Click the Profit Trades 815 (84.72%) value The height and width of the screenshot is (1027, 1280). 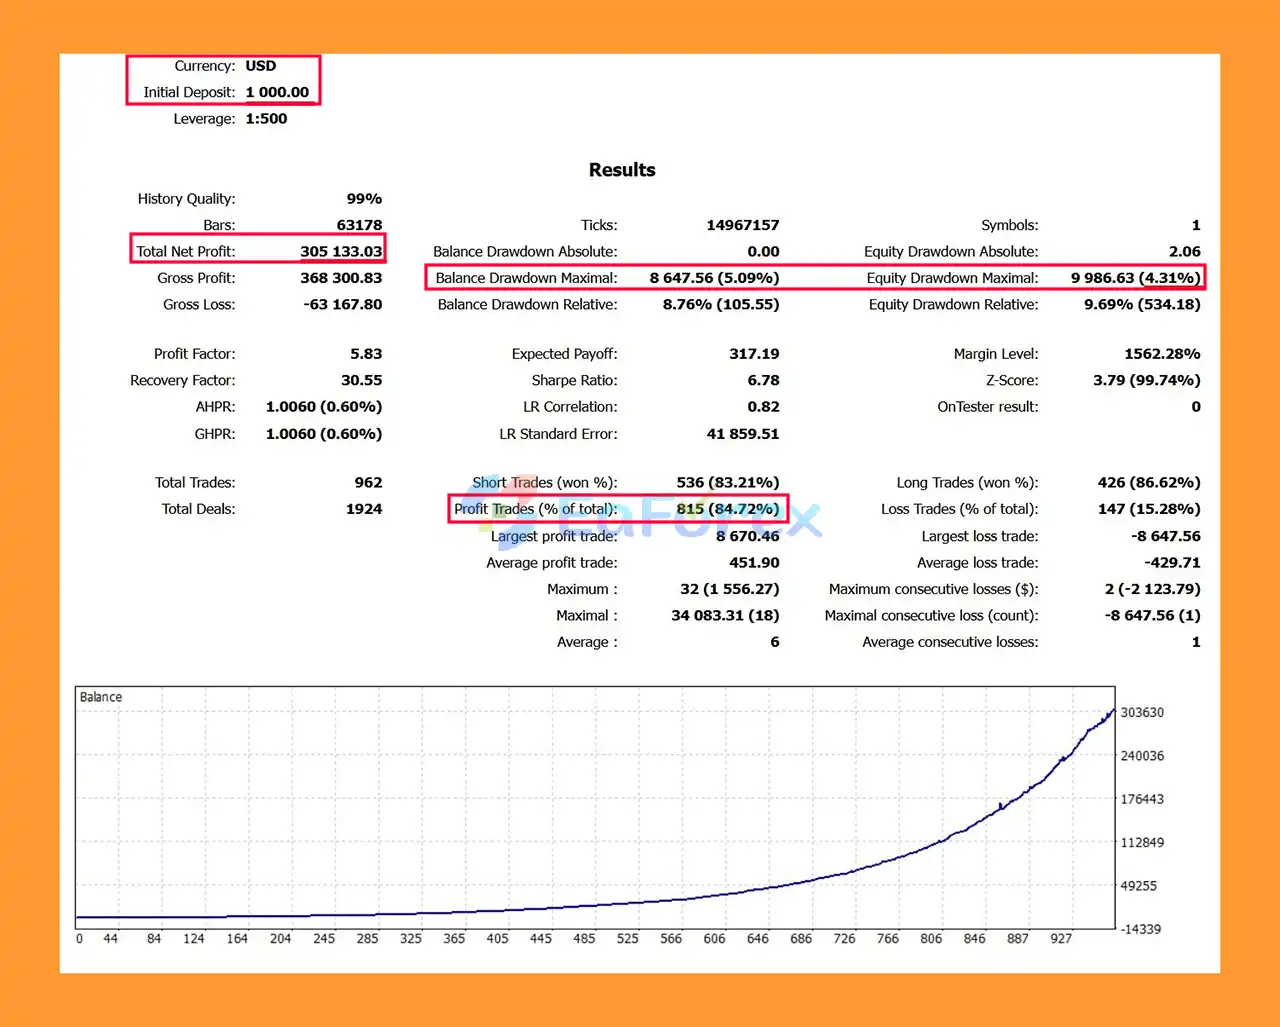(x=727, y=509)
